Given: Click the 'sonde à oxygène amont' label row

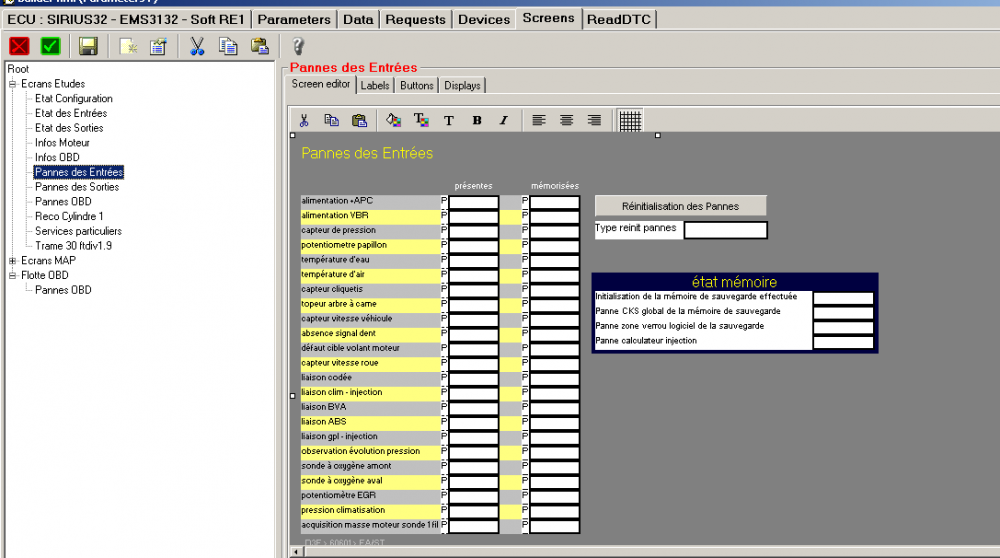Looking at the screenshot, I should (x=371, y=466).
